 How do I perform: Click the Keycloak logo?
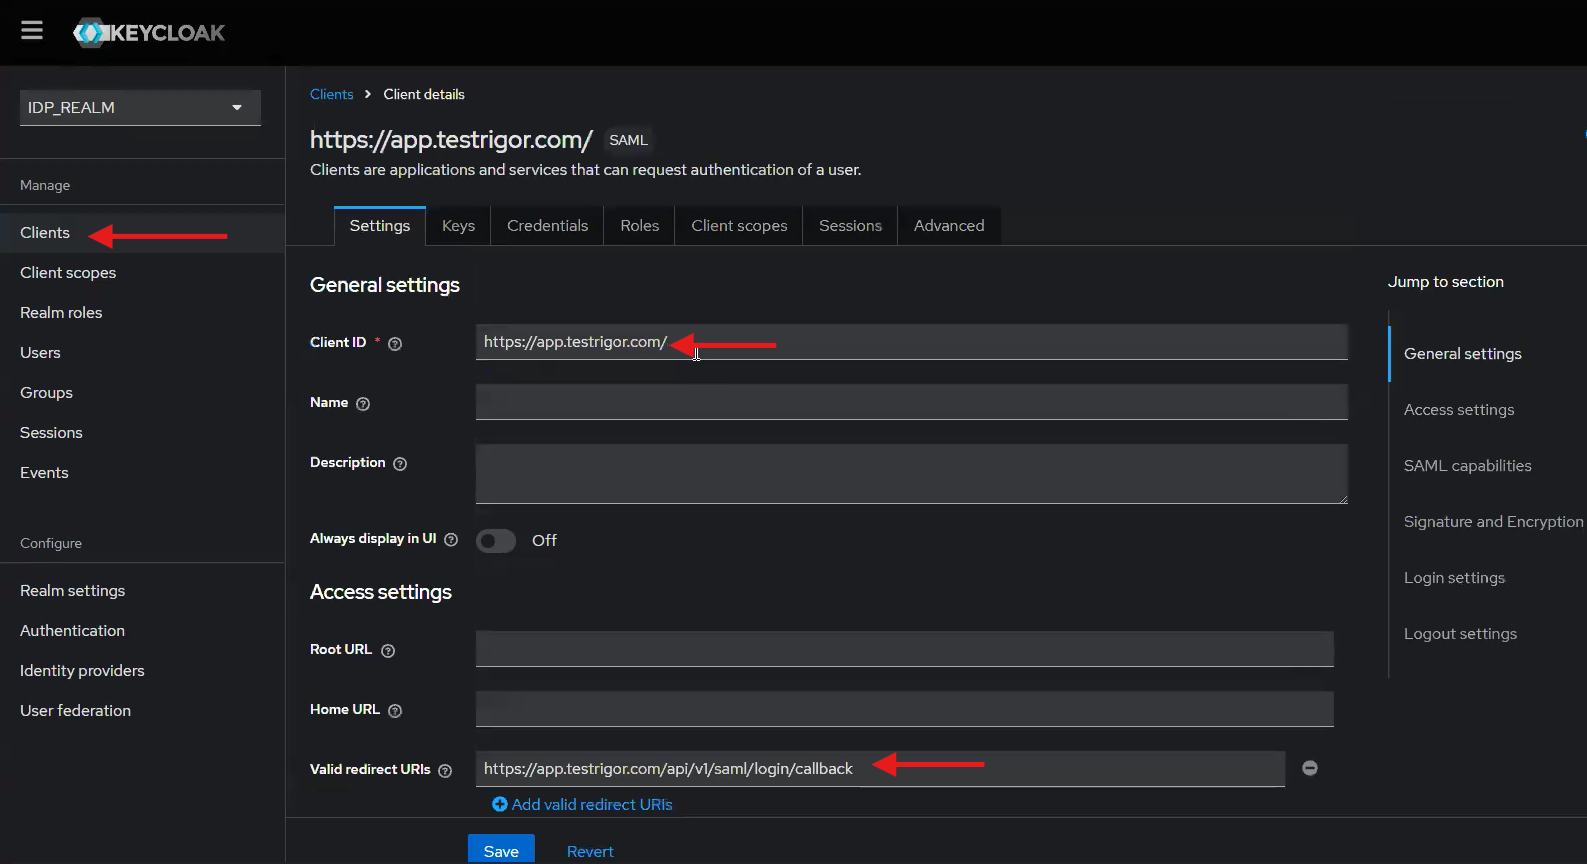point(149,33)
